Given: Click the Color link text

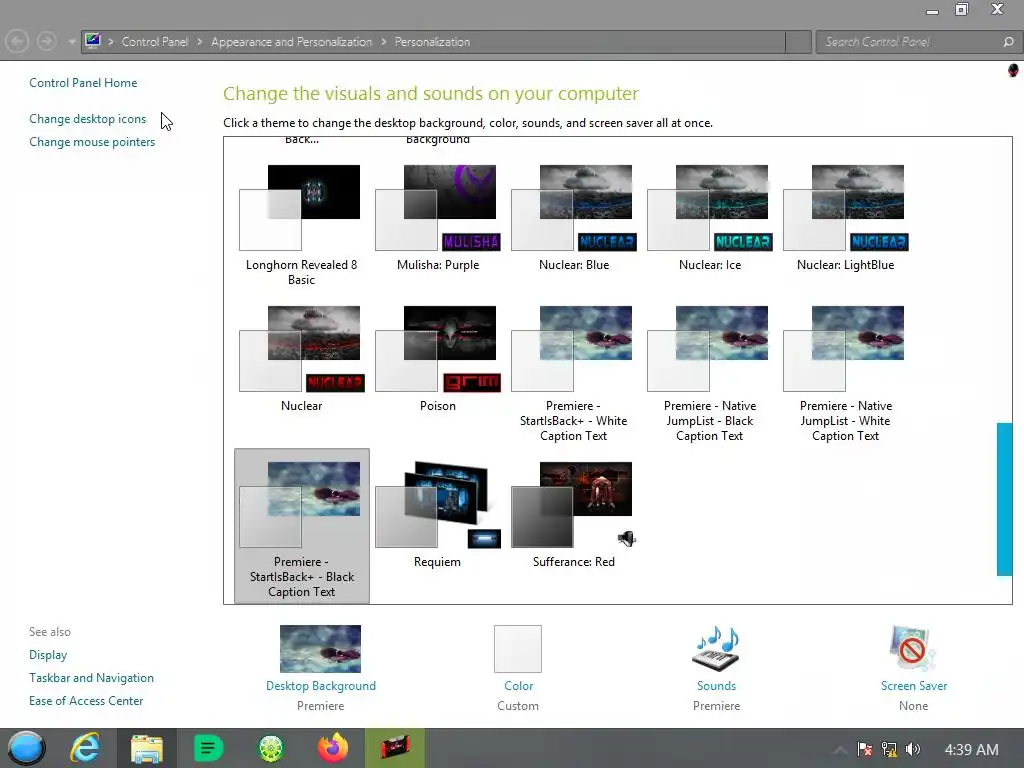Looking at the screenshot, I should pos(519,686).
